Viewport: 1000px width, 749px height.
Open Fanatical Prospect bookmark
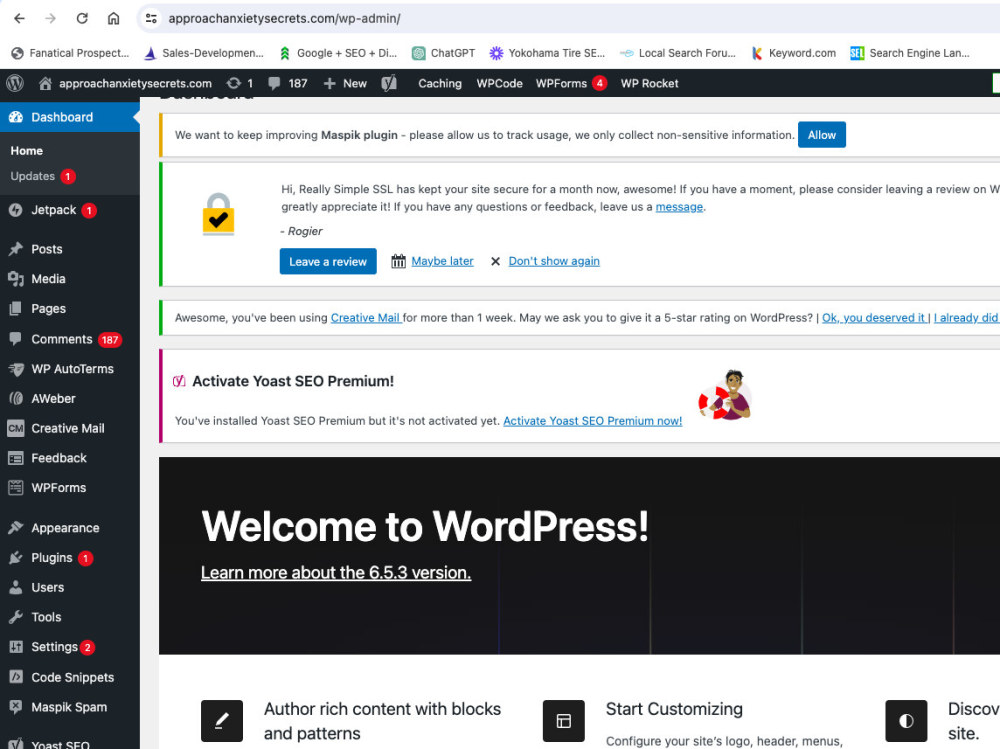tap(71, 53)
